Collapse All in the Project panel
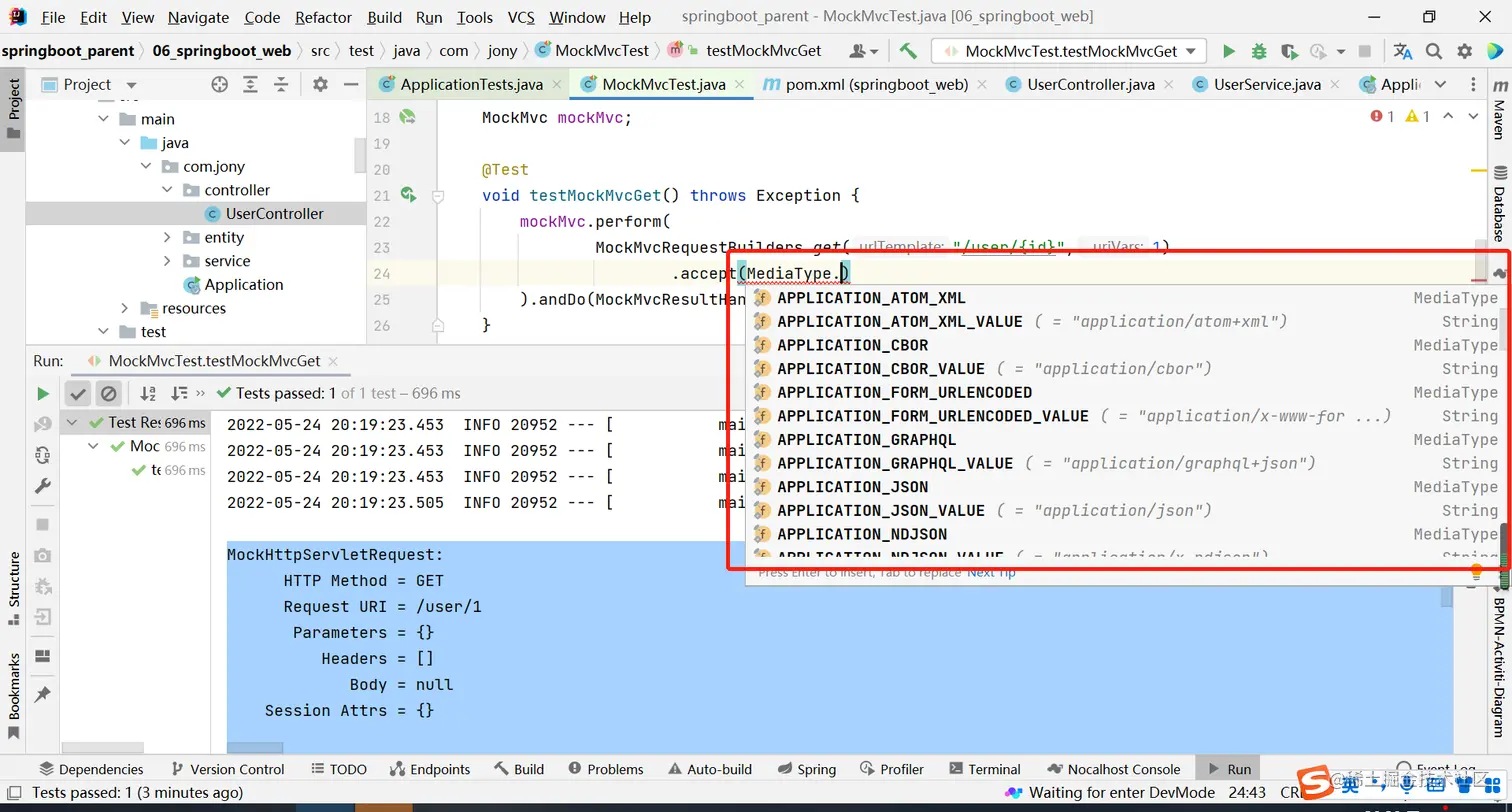 click(281, 85)
